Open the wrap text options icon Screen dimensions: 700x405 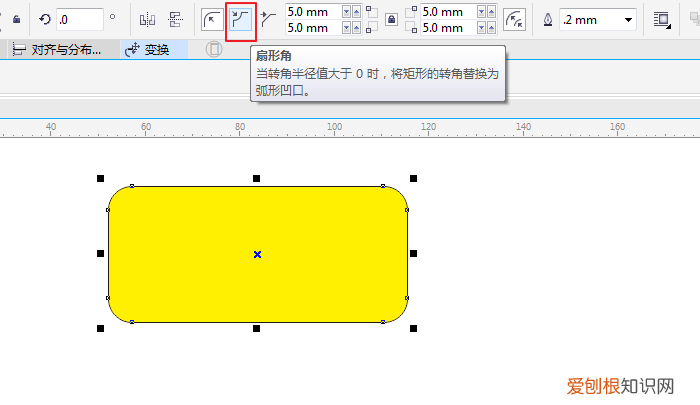[661, 19]
